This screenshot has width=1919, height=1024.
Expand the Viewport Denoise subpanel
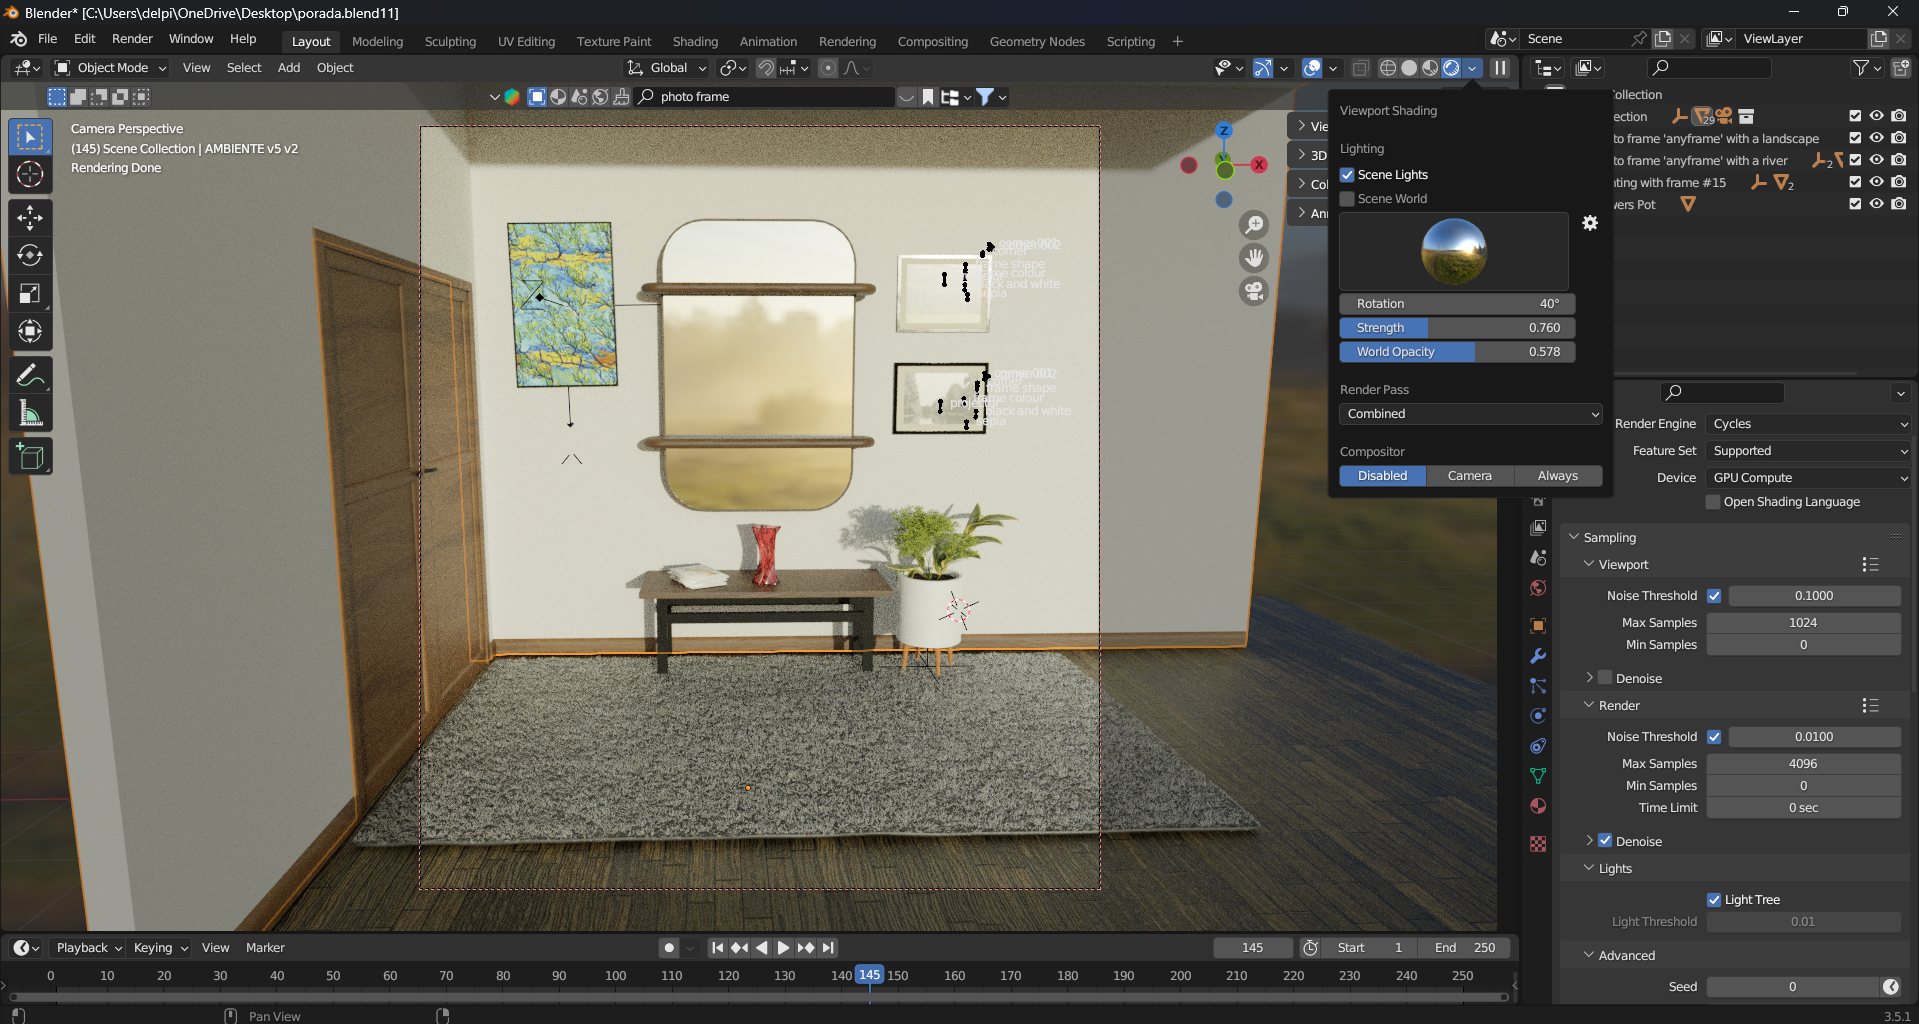(x=1590, y=678)
